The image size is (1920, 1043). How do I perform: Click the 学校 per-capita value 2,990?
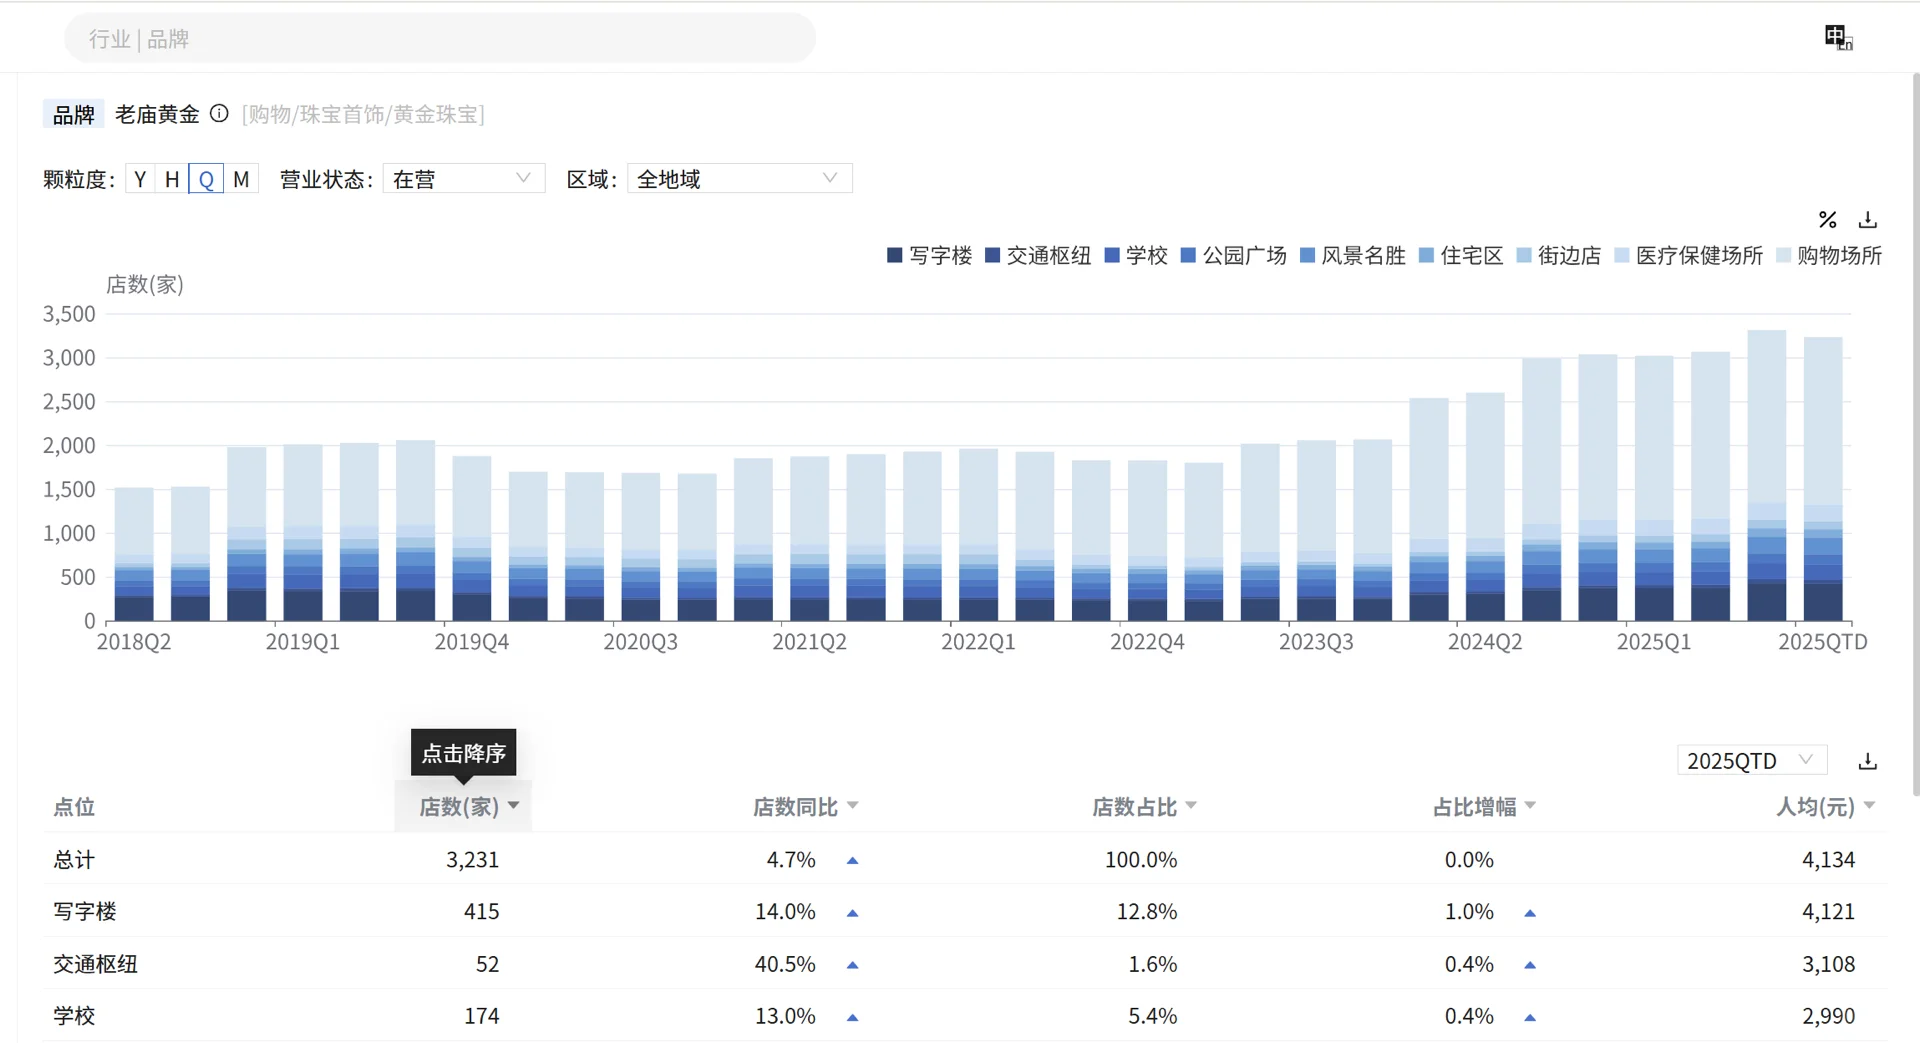(1828, 1016)
